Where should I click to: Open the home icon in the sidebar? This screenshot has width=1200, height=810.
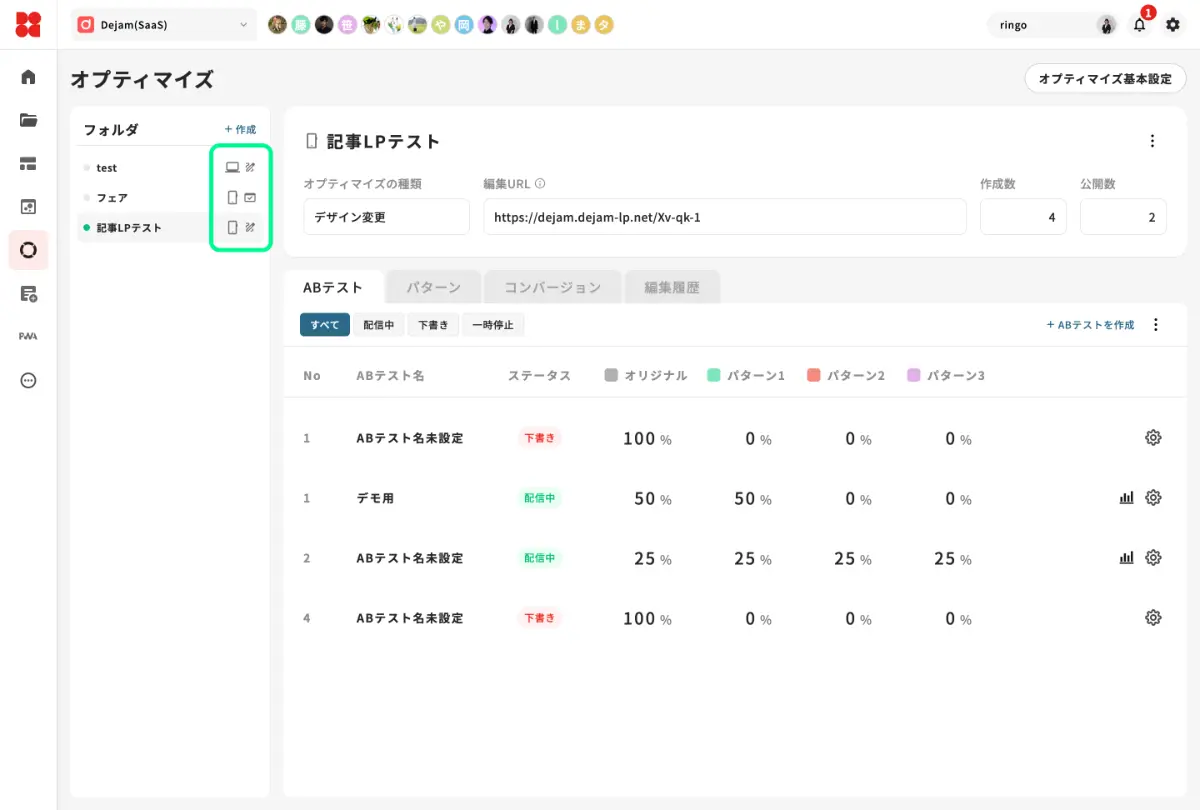point(28,77)
